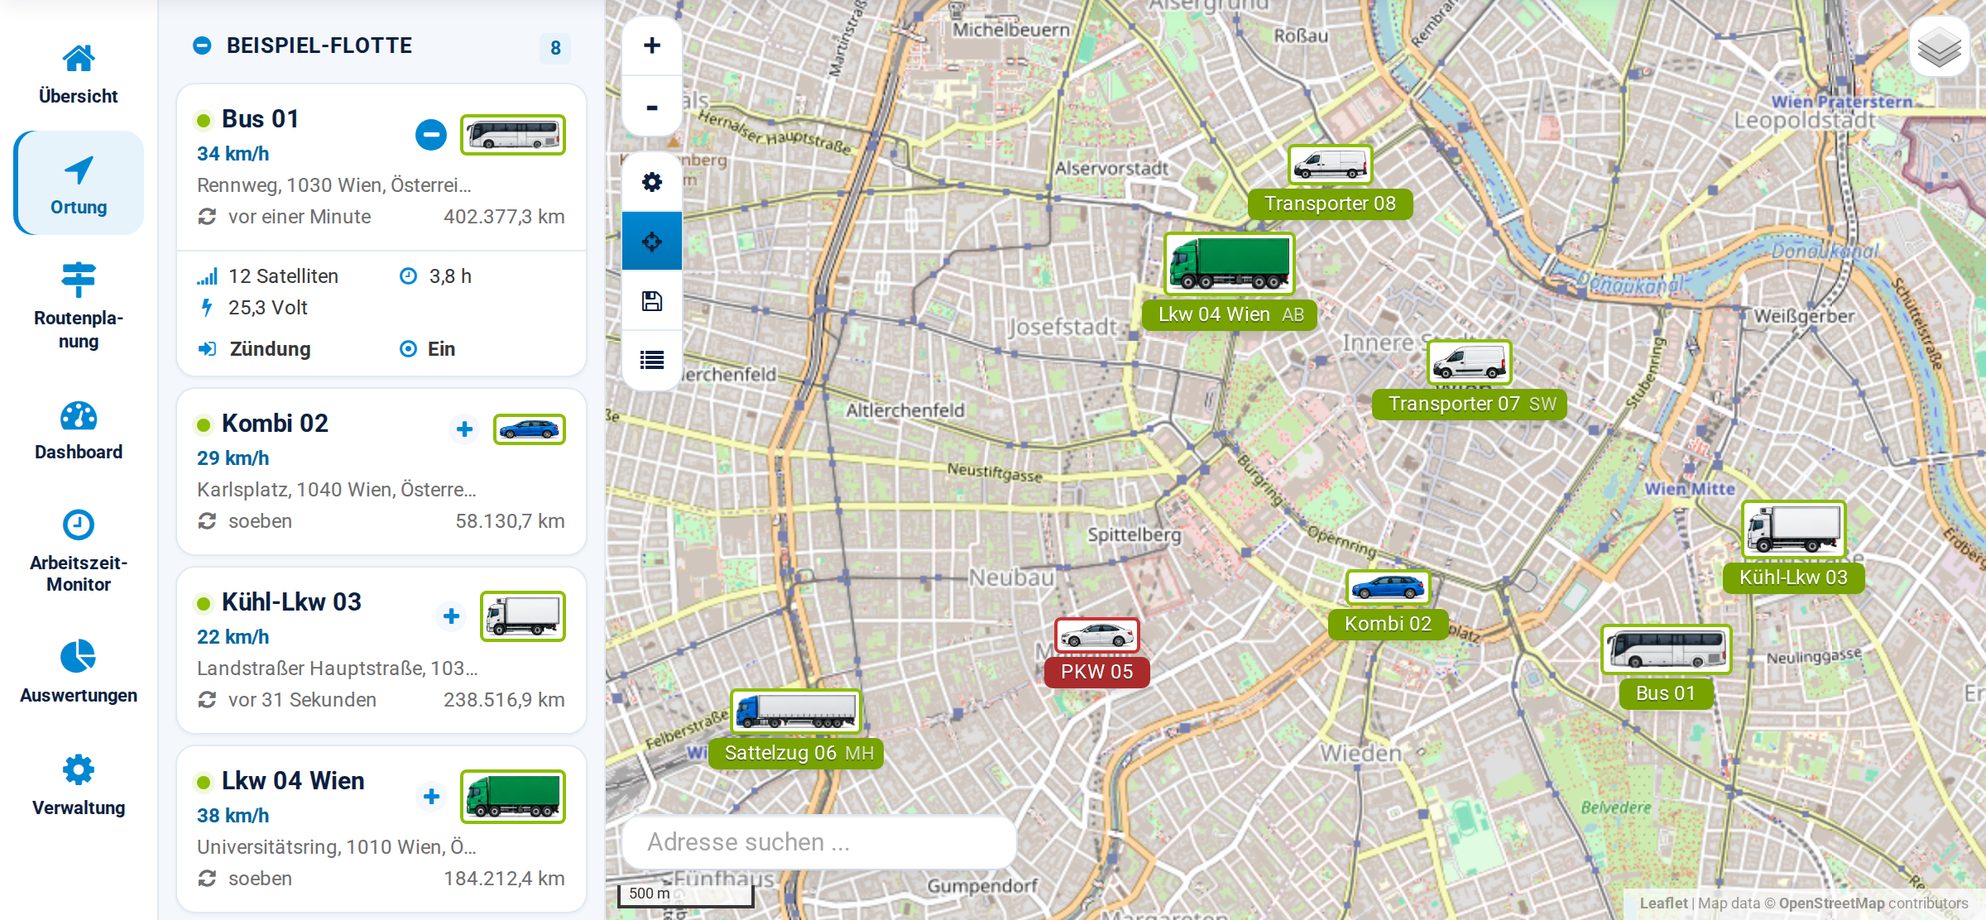Open the Leaflet attribution link
The width and height of the screenshot is (1986, 920).
pyautogui.click(x=1663, y=903)
